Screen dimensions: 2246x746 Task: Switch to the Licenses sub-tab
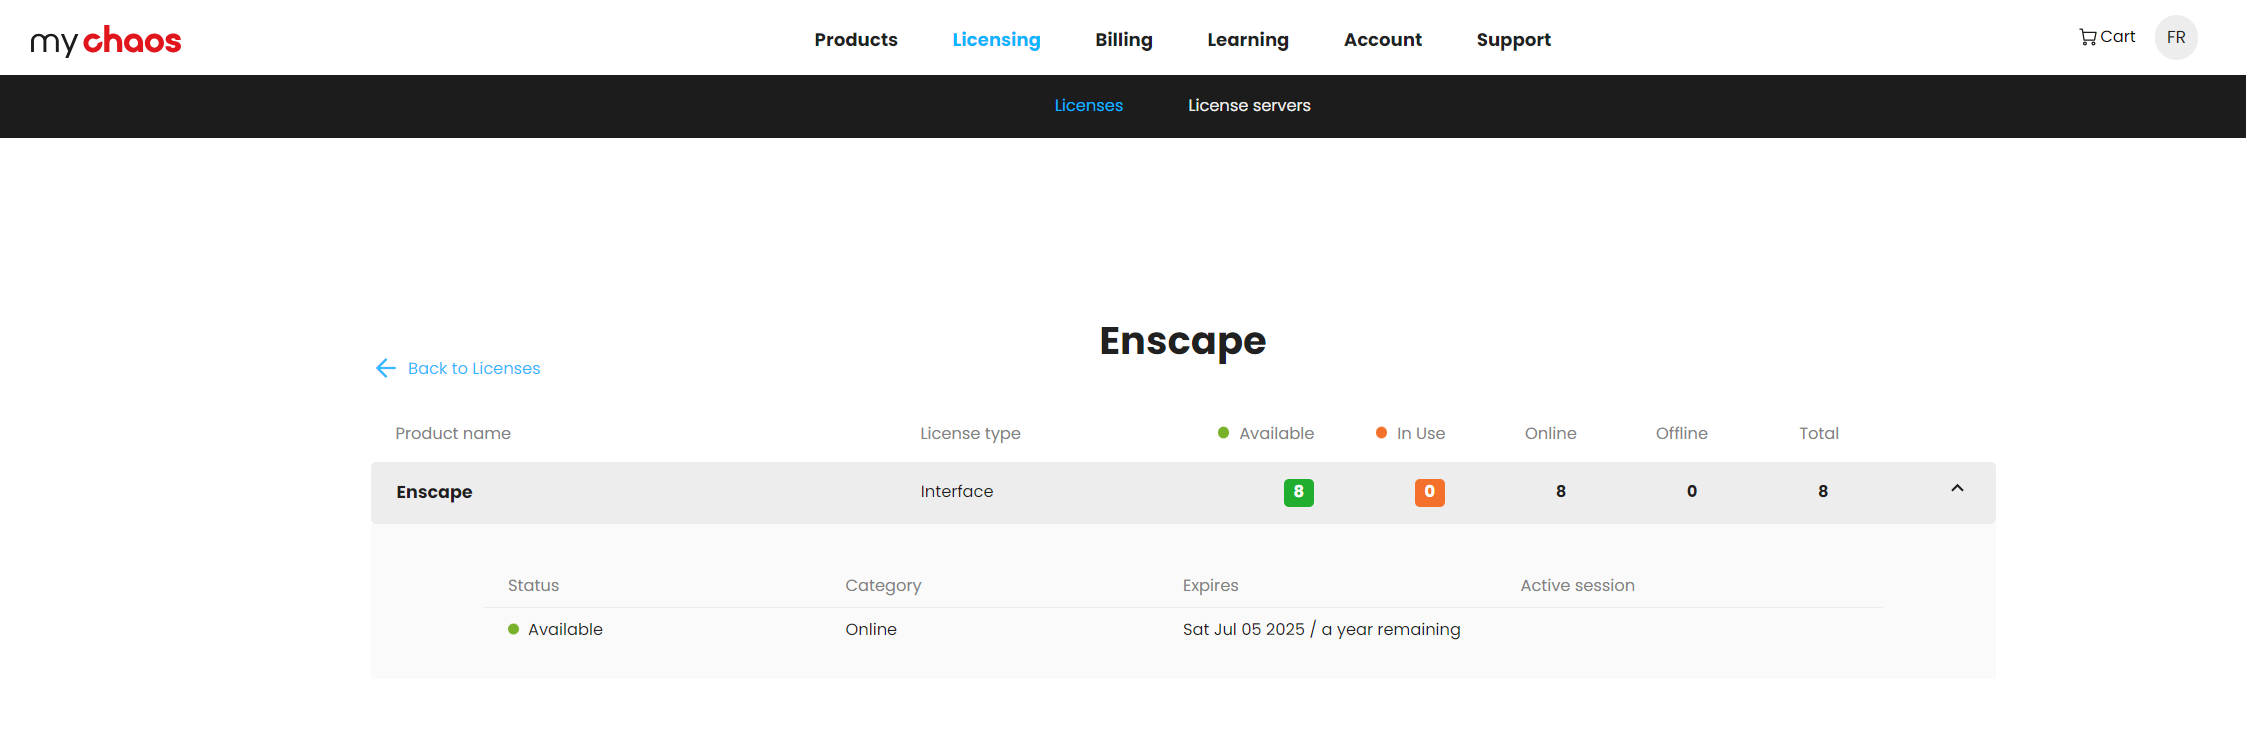coord(1089,106)
